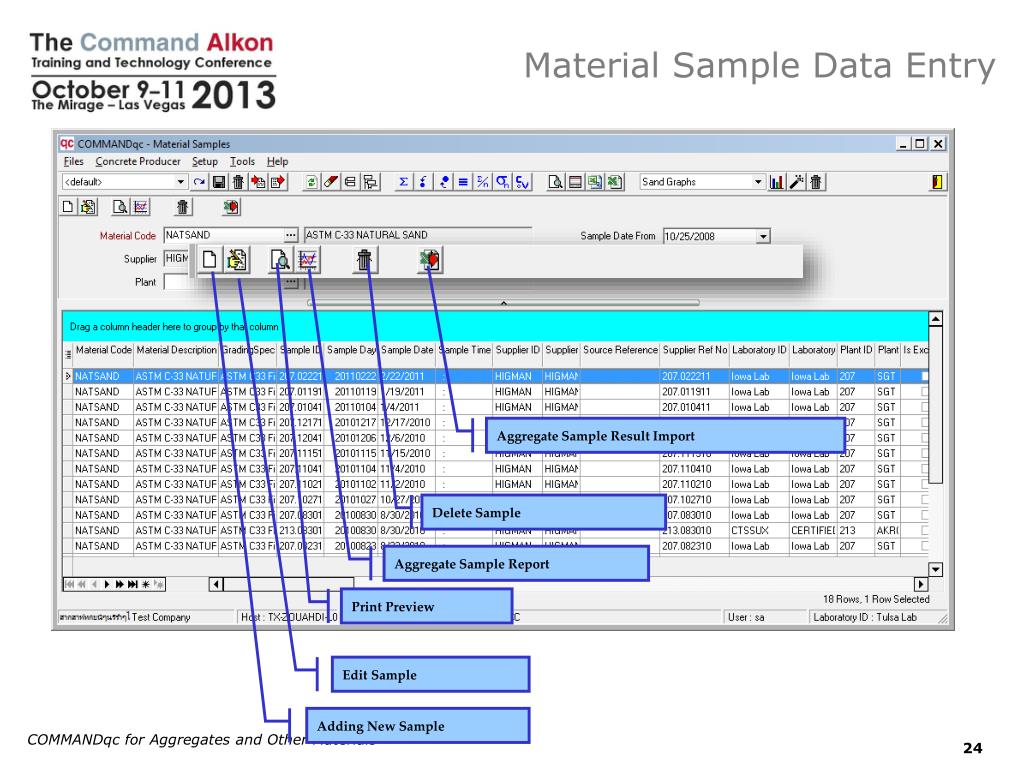Image resolution: width=1024 pixels, height=768 pixels.
Task: Click the grid's scroll right arrow
Action: (920, 584)
